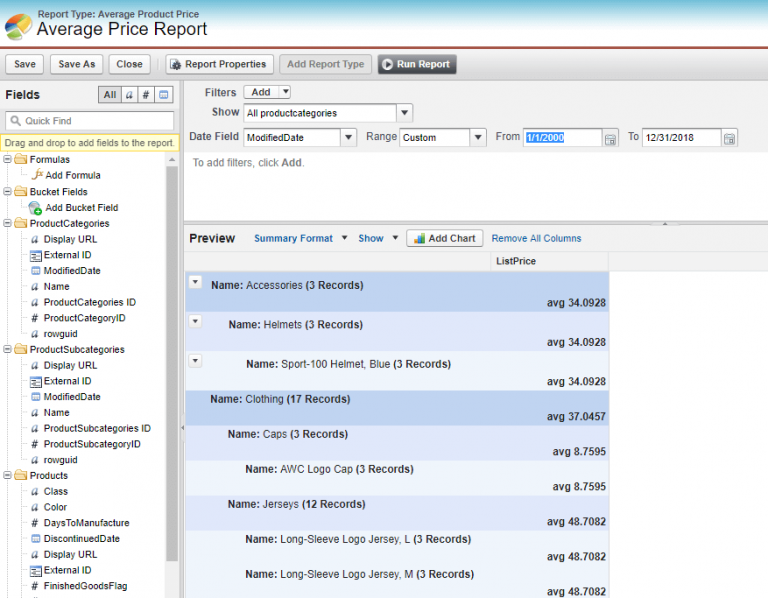Click the Add Bucket Field icon

(x=35, y=207)
